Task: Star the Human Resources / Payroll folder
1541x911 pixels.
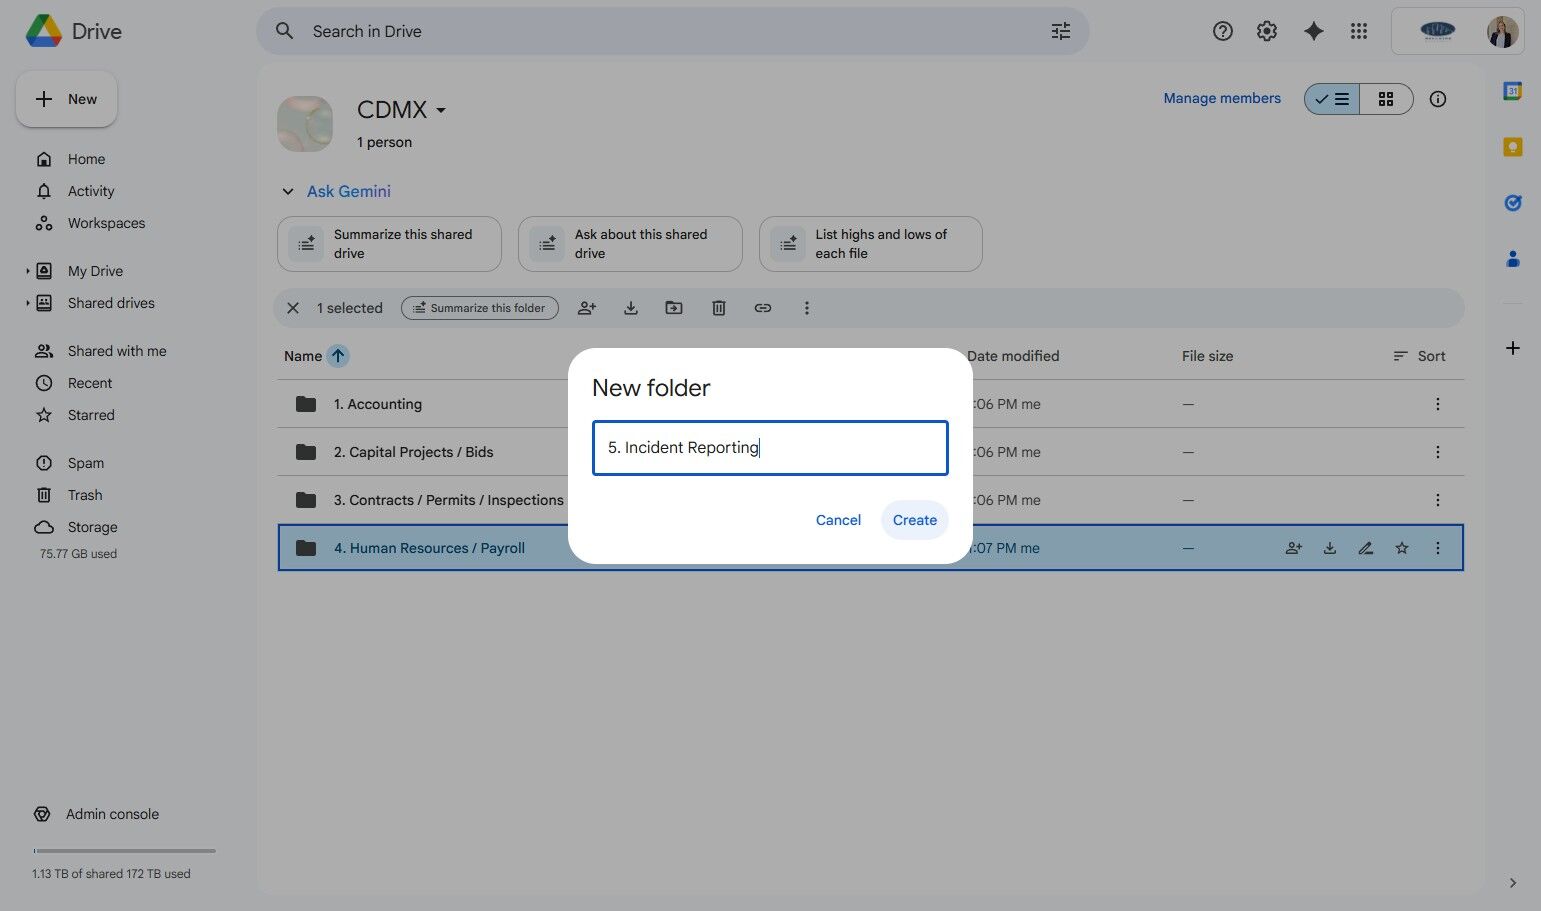Action: pos(1402,548)
